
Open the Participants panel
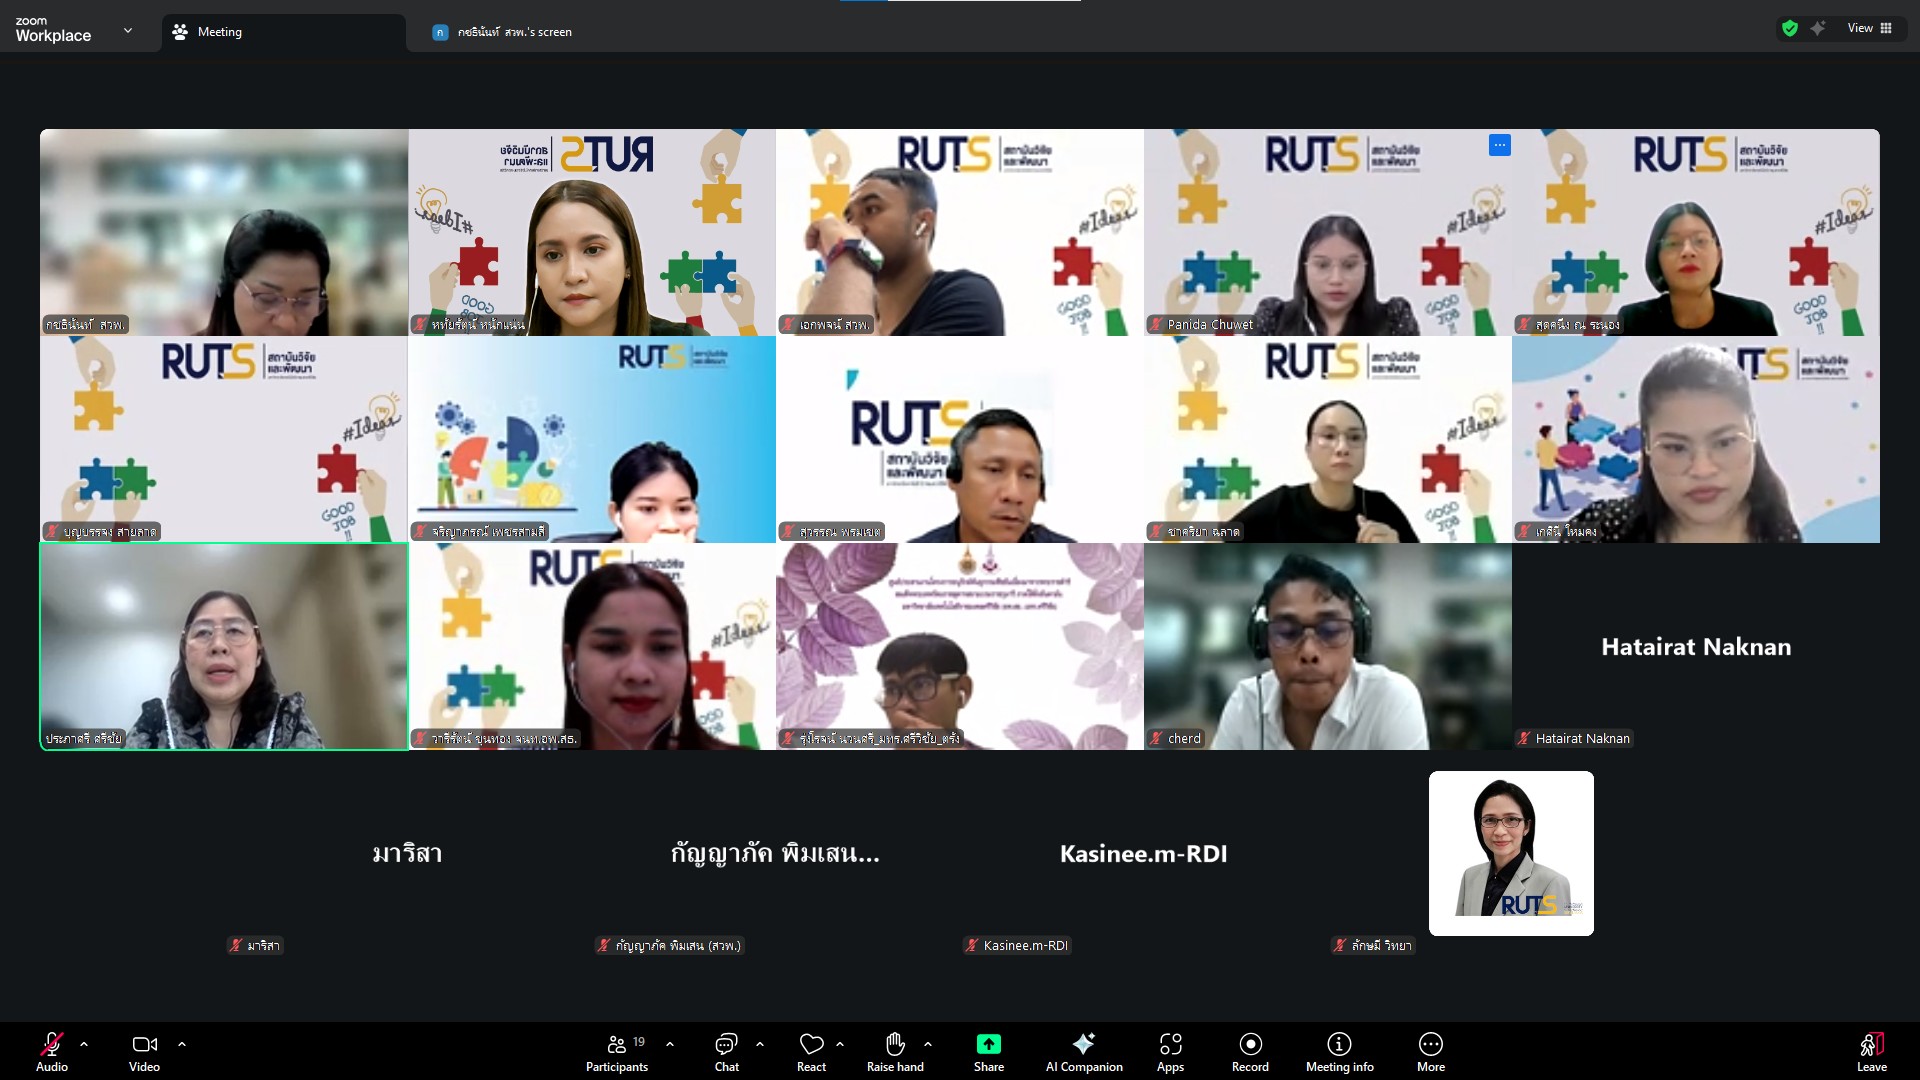[x=617, y=1051]
